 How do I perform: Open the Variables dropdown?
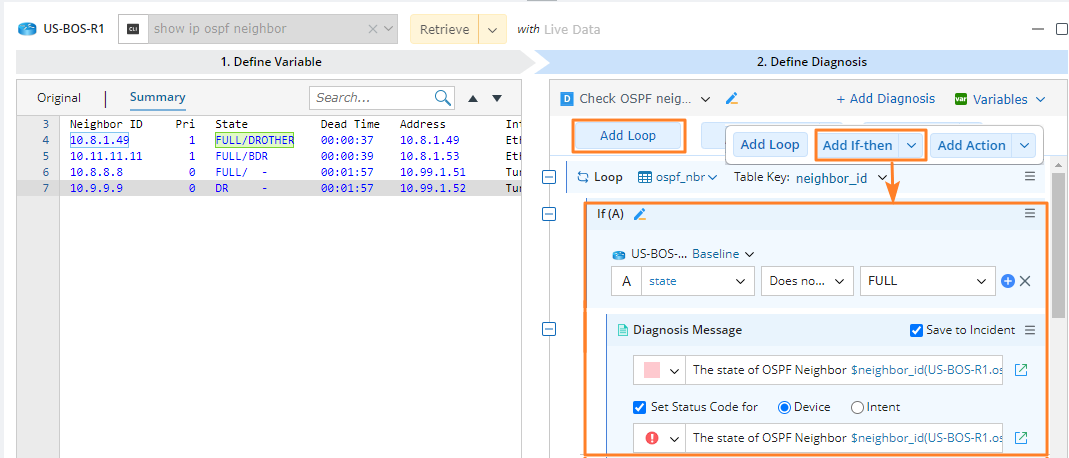tap(1001, 99)
